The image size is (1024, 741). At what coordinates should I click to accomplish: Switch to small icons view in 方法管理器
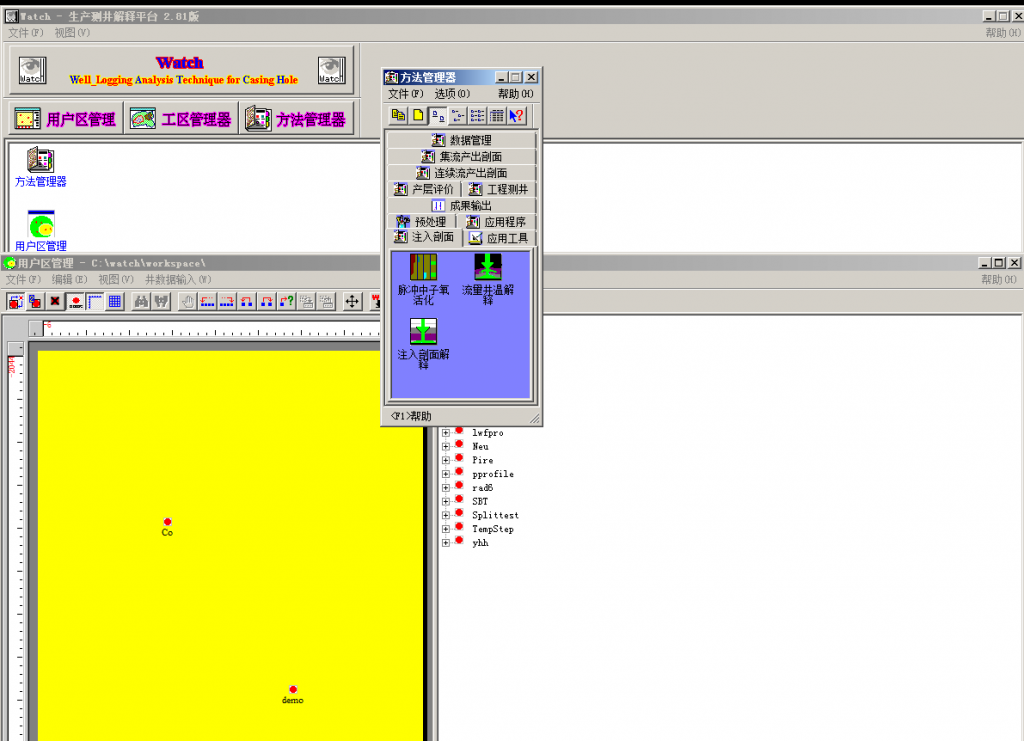click(458, 116)
